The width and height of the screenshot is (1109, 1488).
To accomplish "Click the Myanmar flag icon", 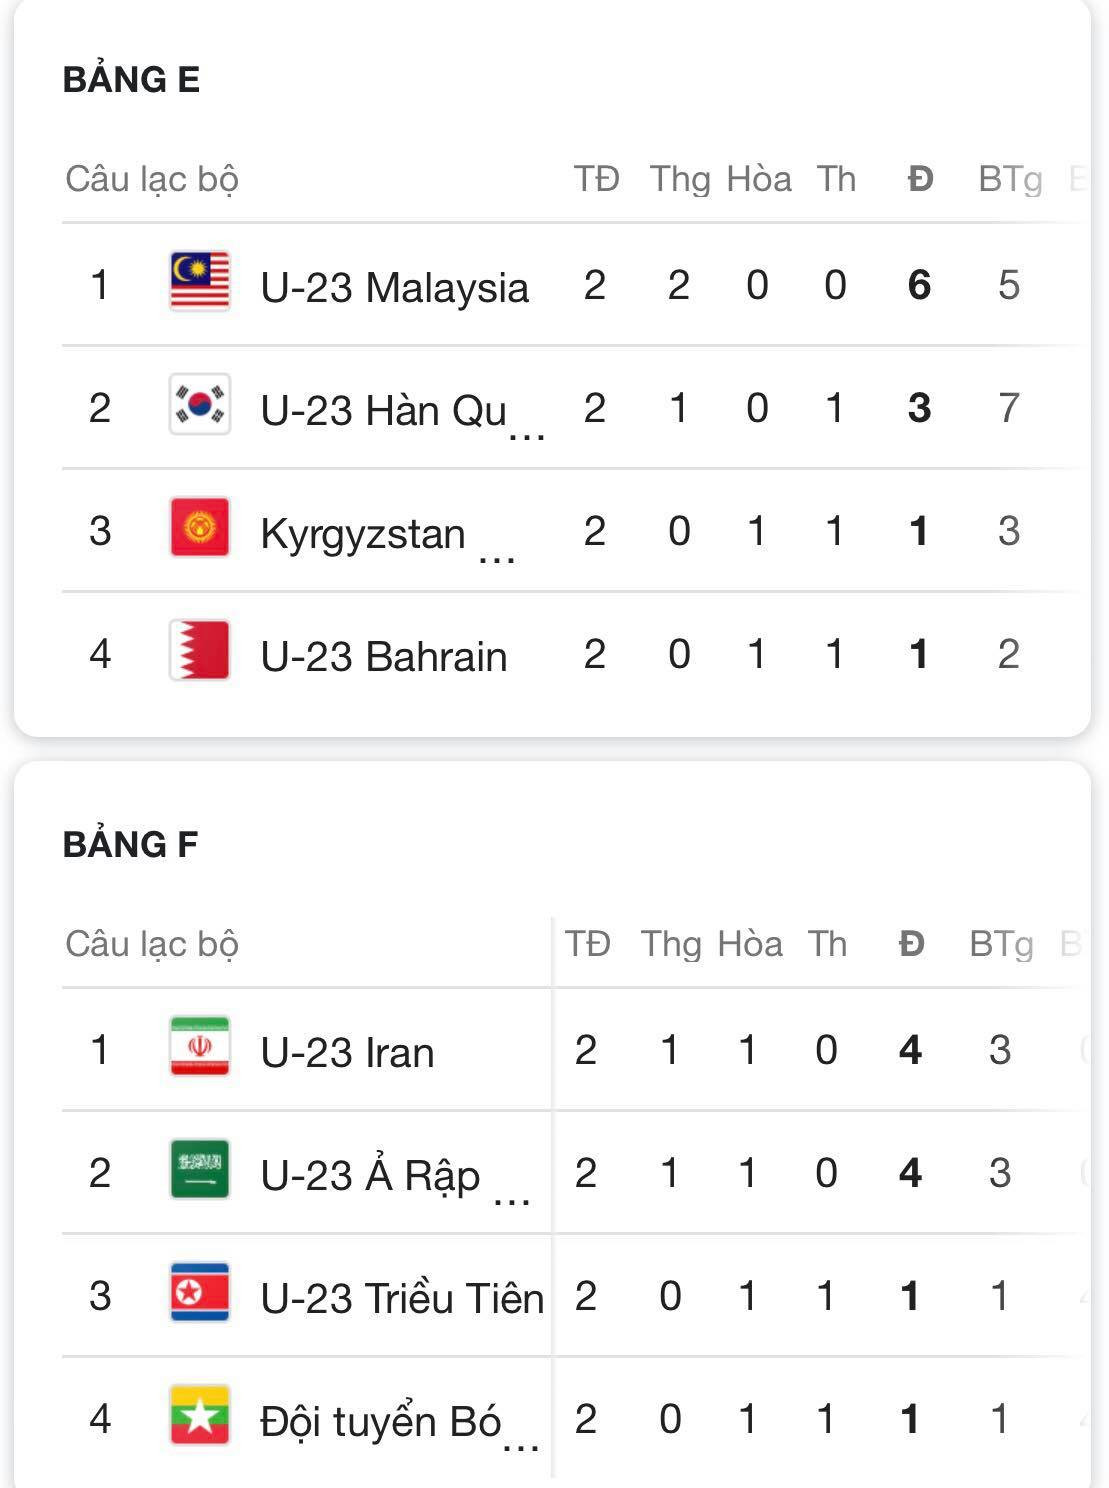I will tap(200, 1416).
